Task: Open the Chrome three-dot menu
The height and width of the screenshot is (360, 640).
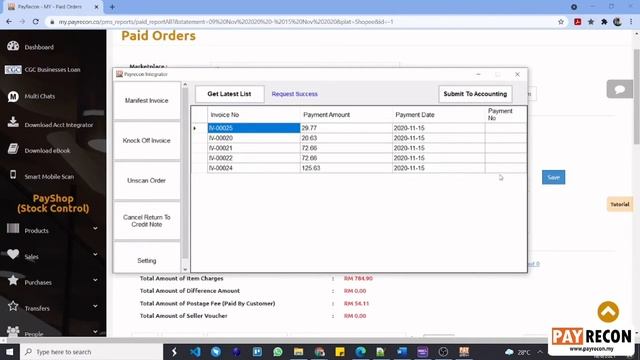Action: click(x=631, y=22)
